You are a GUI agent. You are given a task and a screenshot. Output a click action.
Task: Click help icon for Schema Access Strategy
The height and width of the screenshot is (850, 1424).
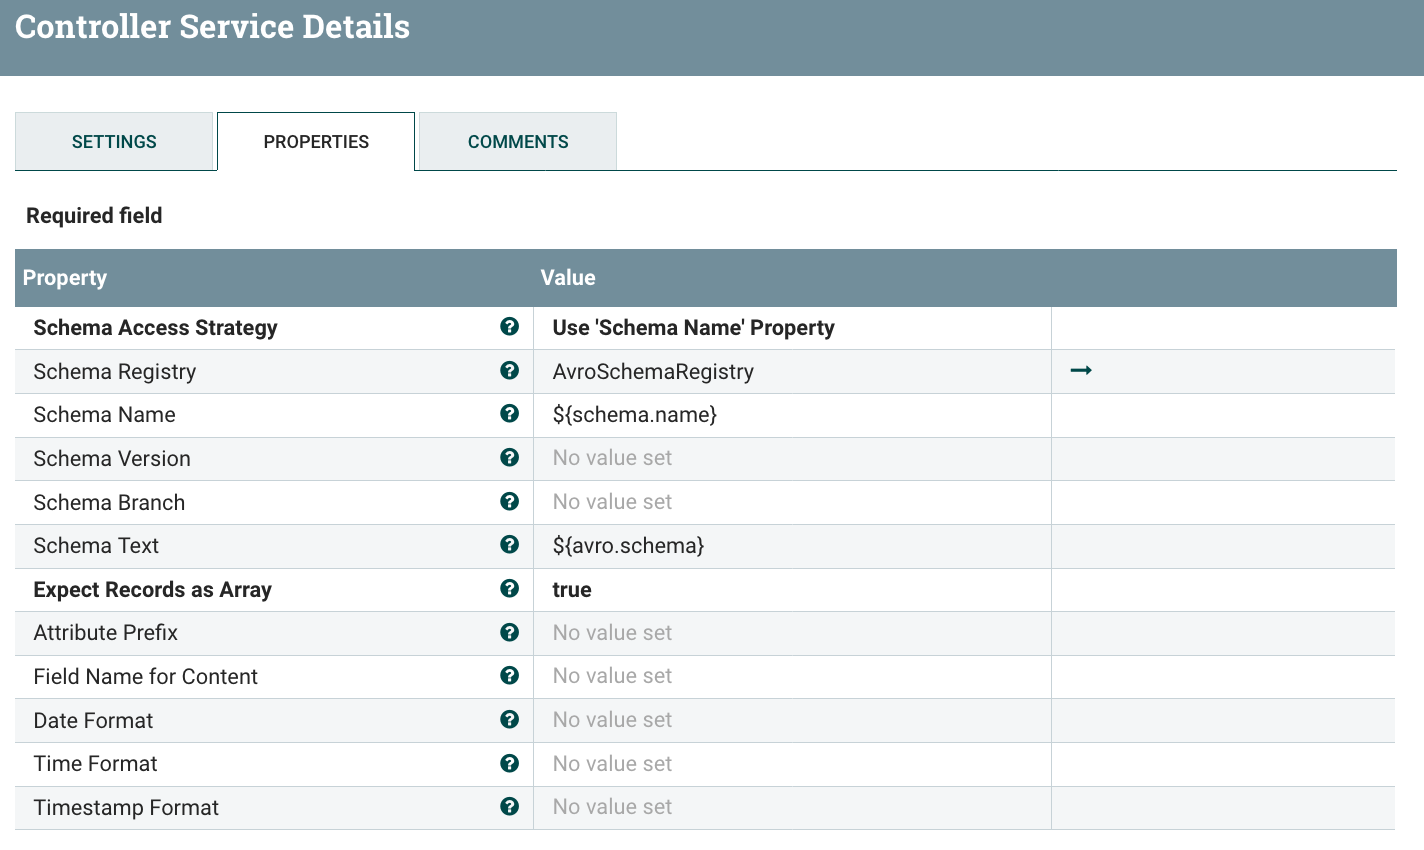pyautogui.click(x=509, y=327)
